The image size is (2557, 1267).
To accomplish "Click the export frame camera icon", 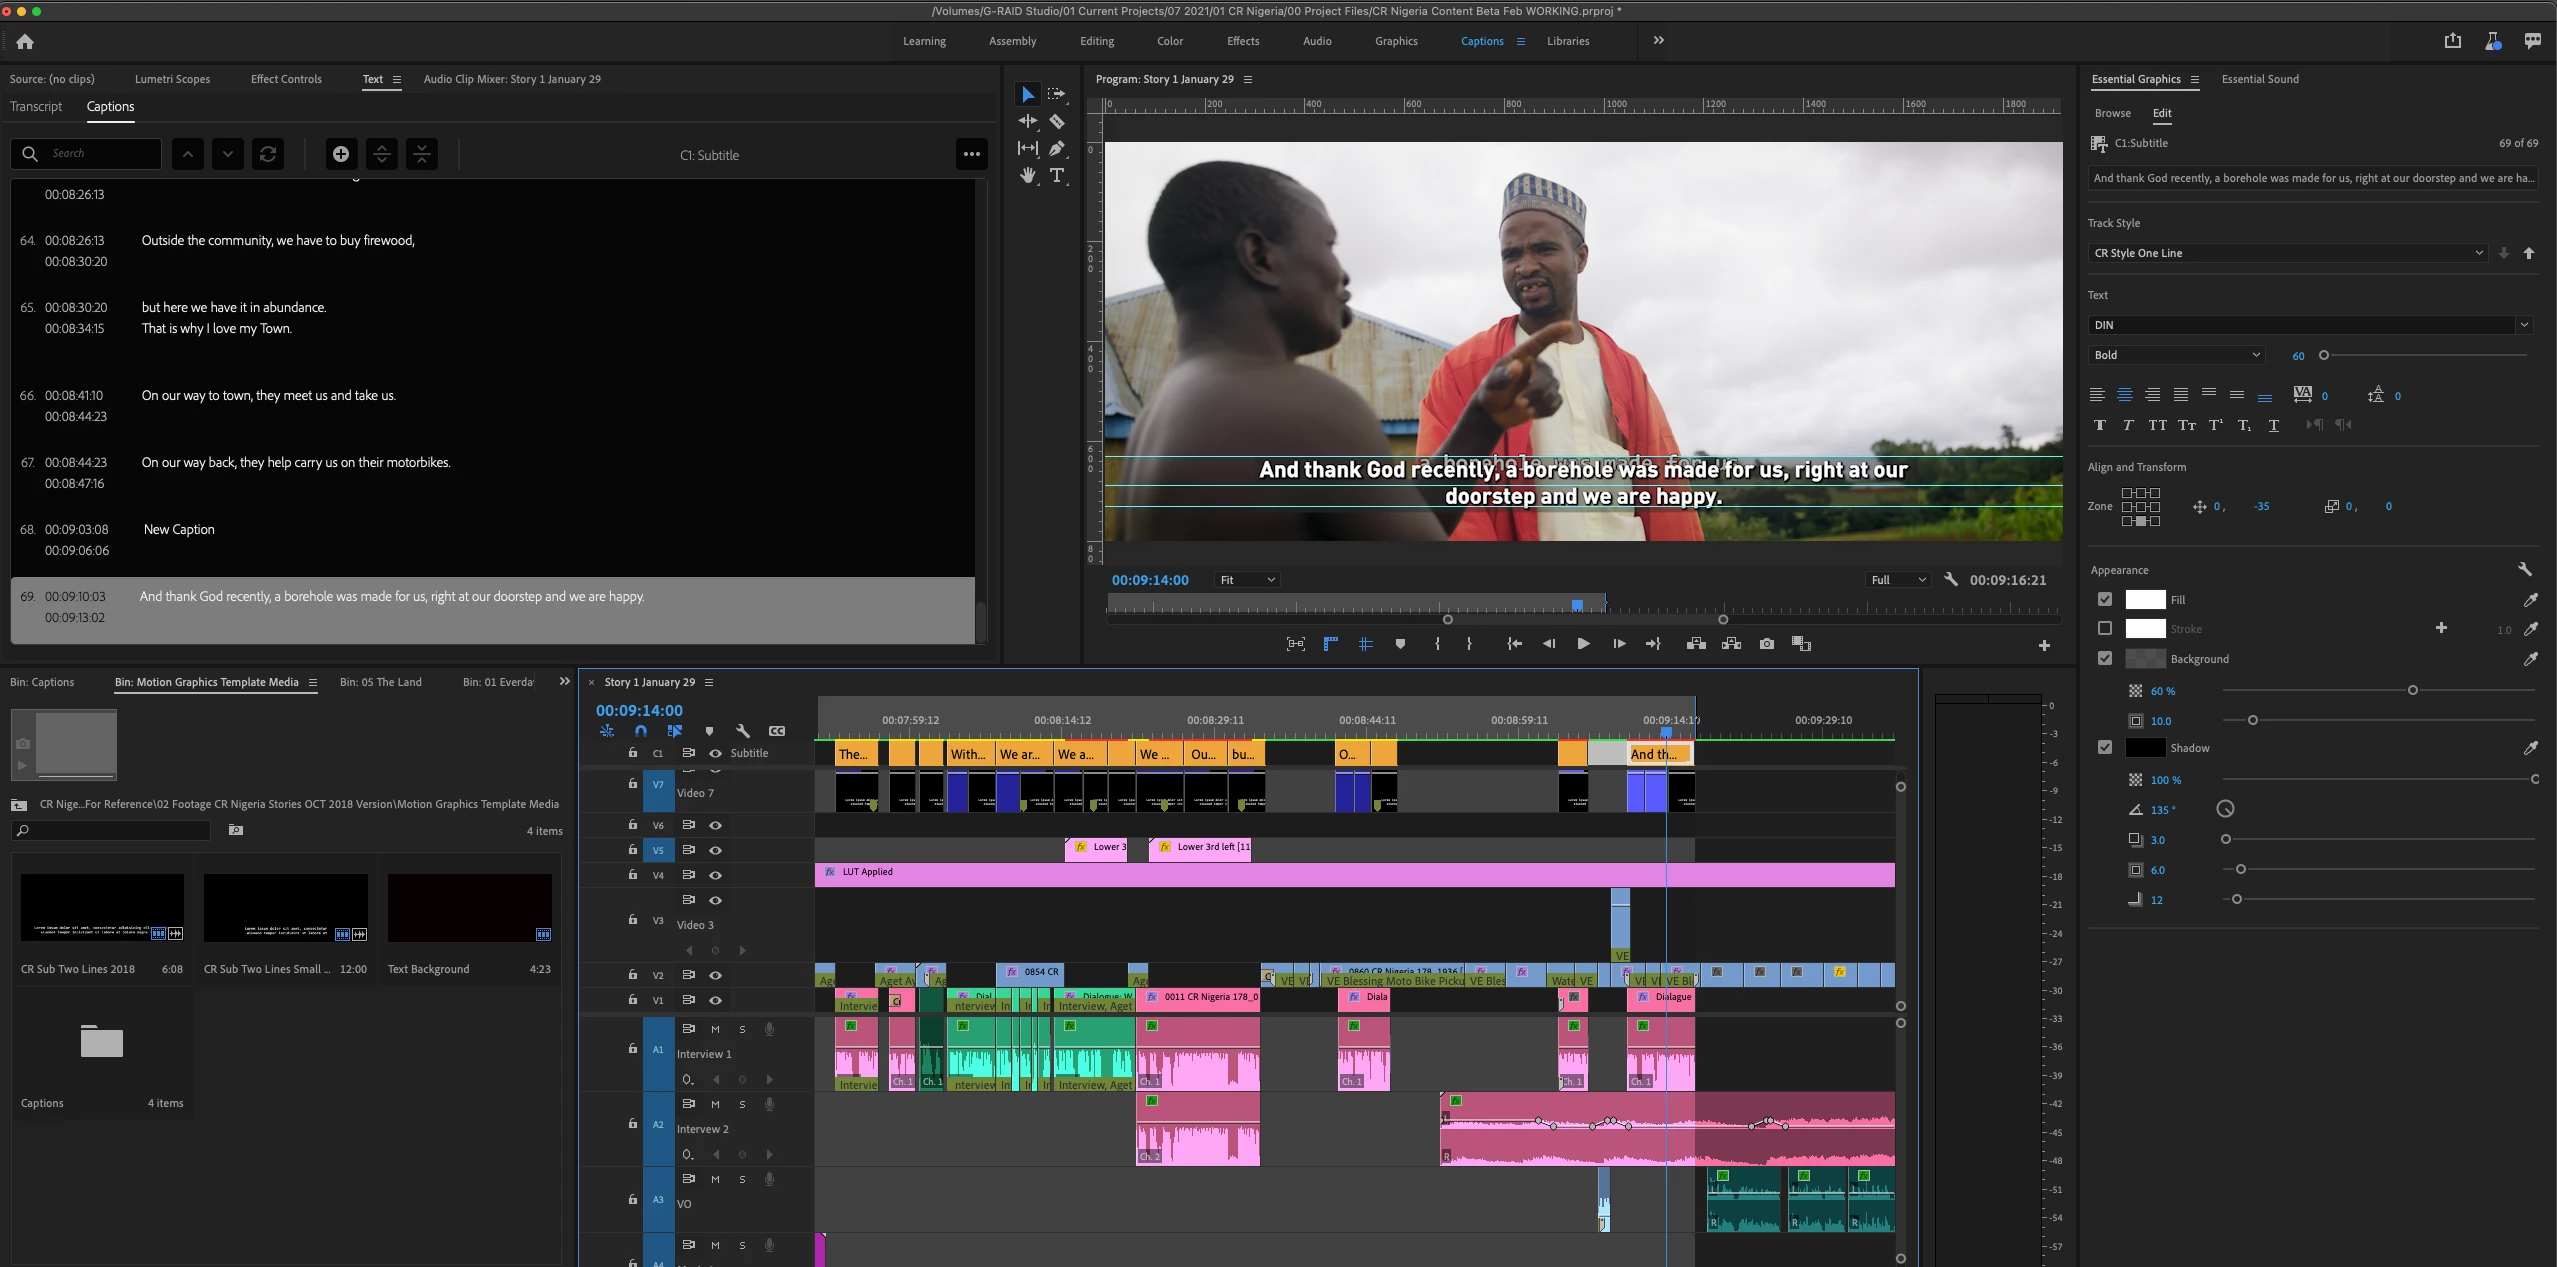I will 1767,644.
